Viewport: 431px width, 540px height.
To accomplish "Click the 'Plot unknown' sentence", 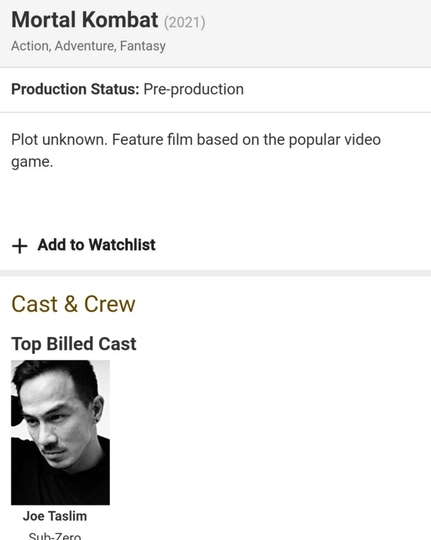I will (x=60, y=140).
